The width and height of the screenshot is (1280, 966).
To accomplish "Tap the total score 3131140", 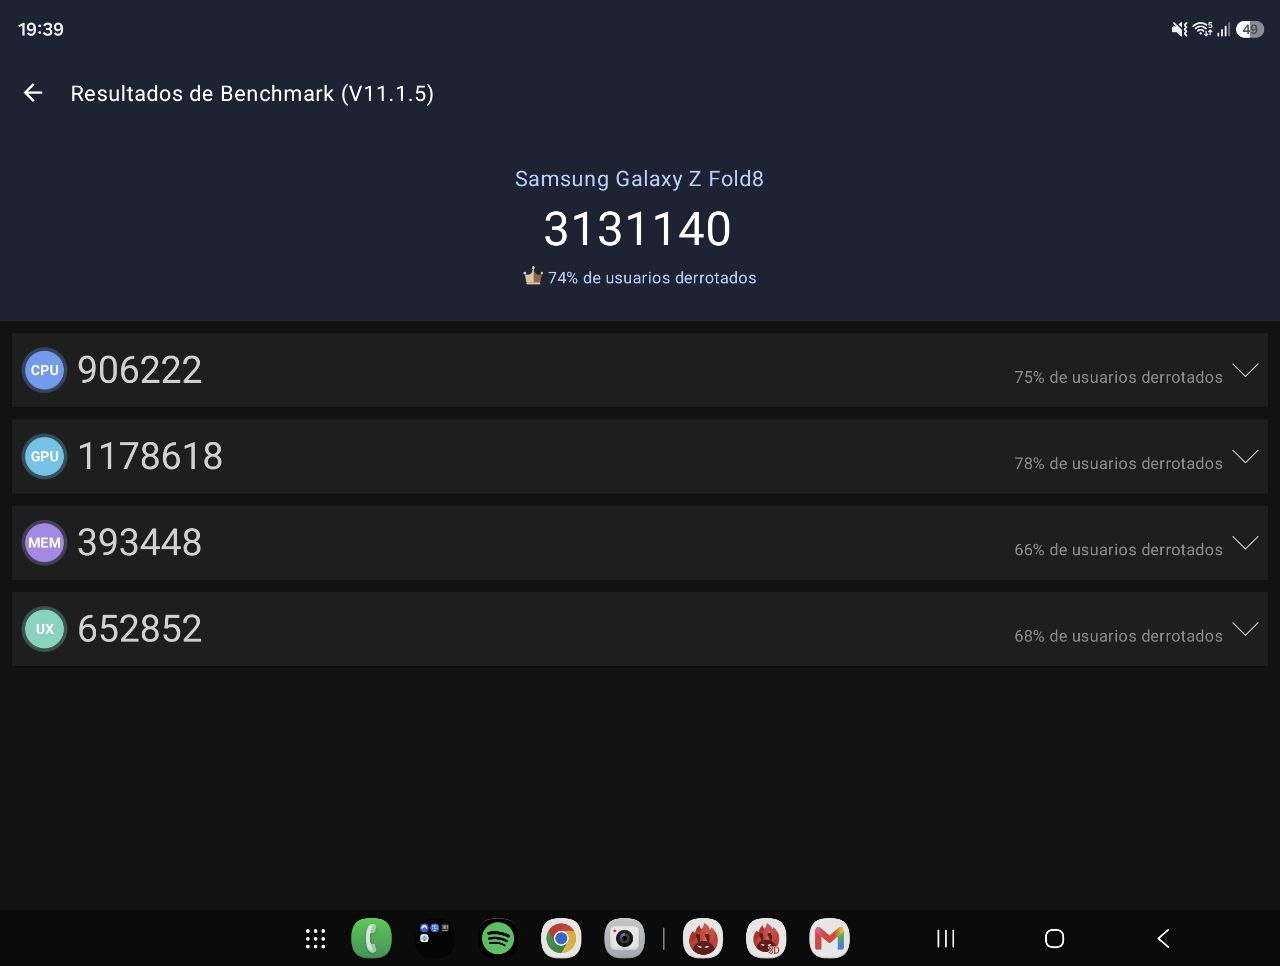I will coord(638,229).
